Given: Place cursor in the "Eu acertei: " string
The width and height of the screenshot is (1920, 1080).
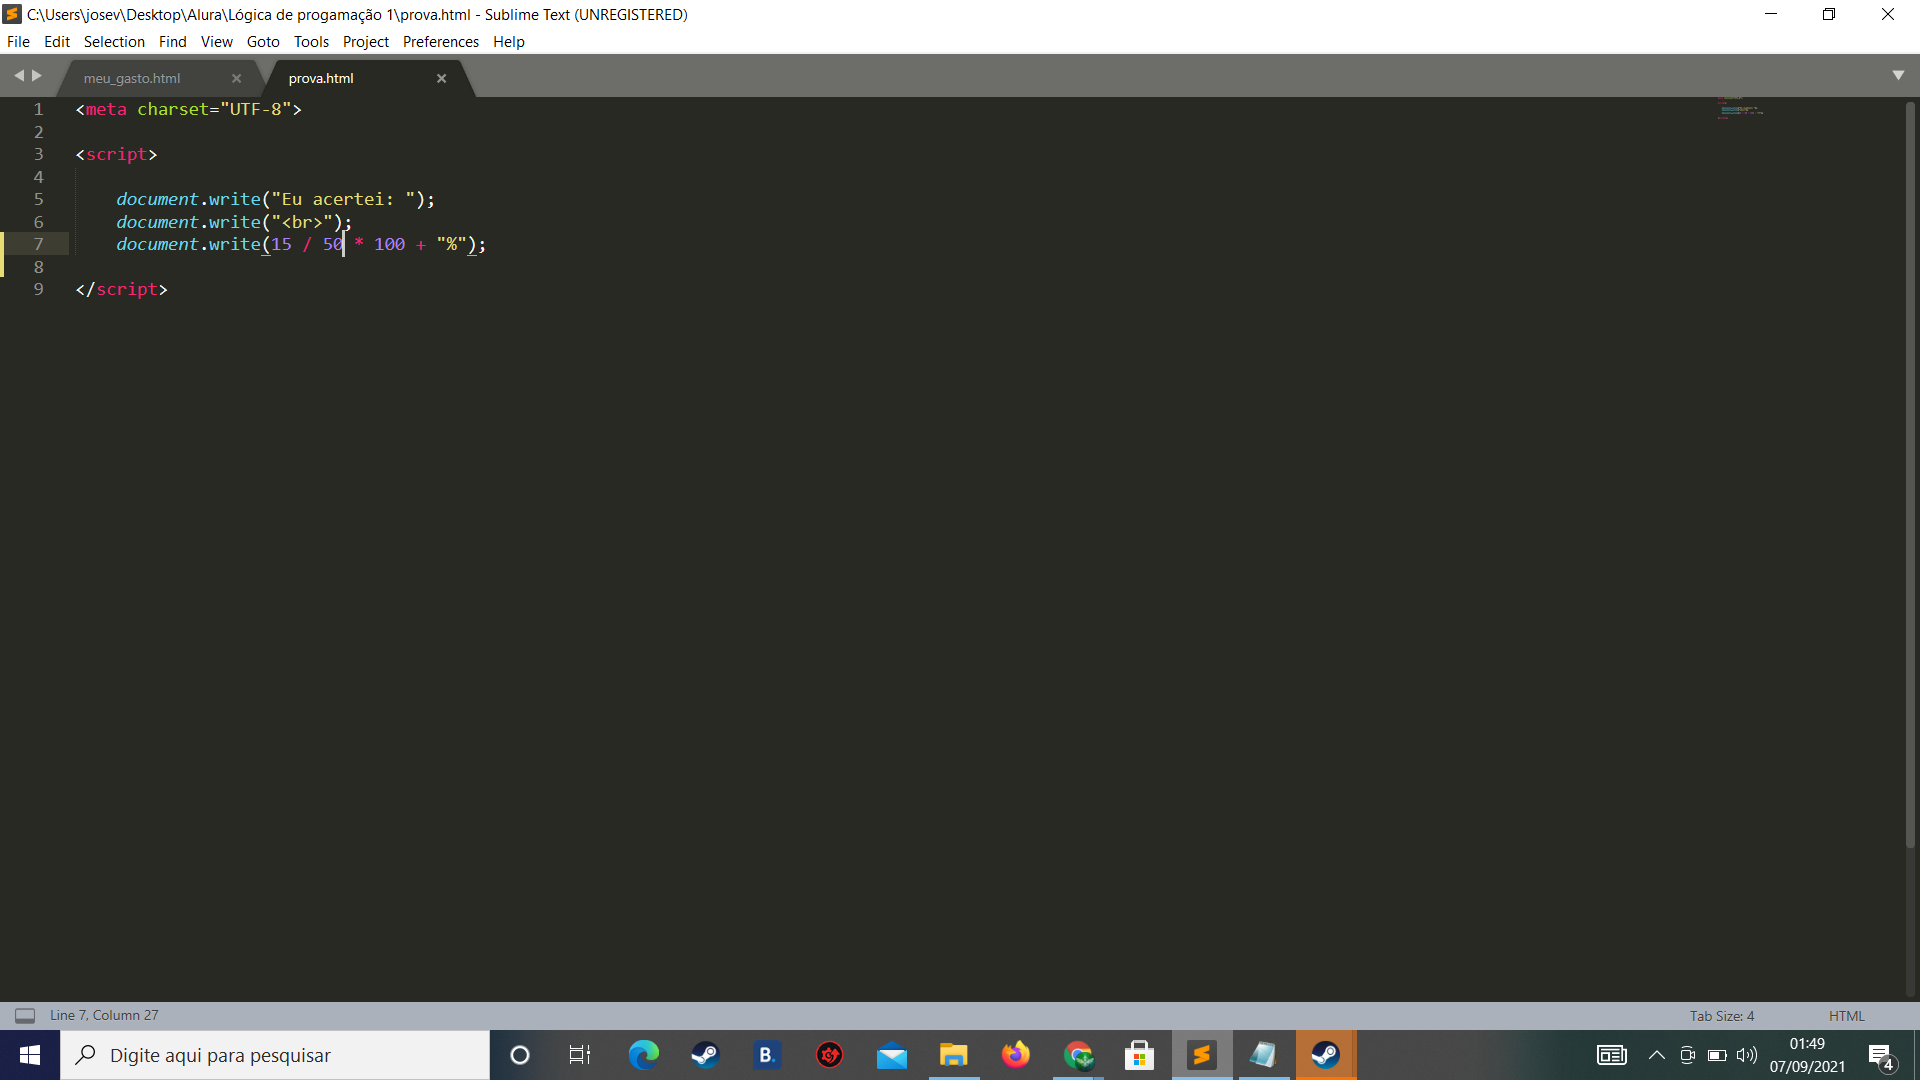Looking at the screenshot, I should coord(342,199).
